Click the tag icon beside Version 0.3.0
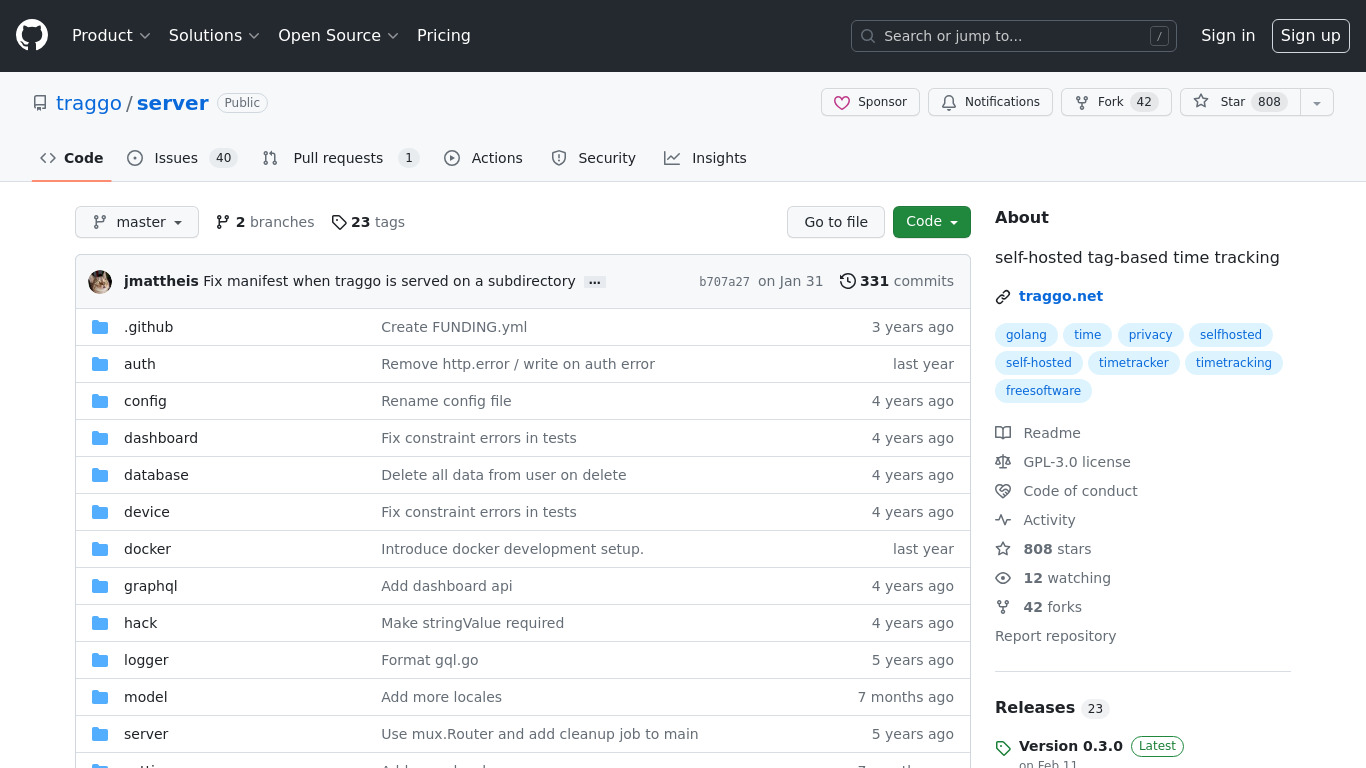Screen dimensions: 1366x768 point(1003,748)
